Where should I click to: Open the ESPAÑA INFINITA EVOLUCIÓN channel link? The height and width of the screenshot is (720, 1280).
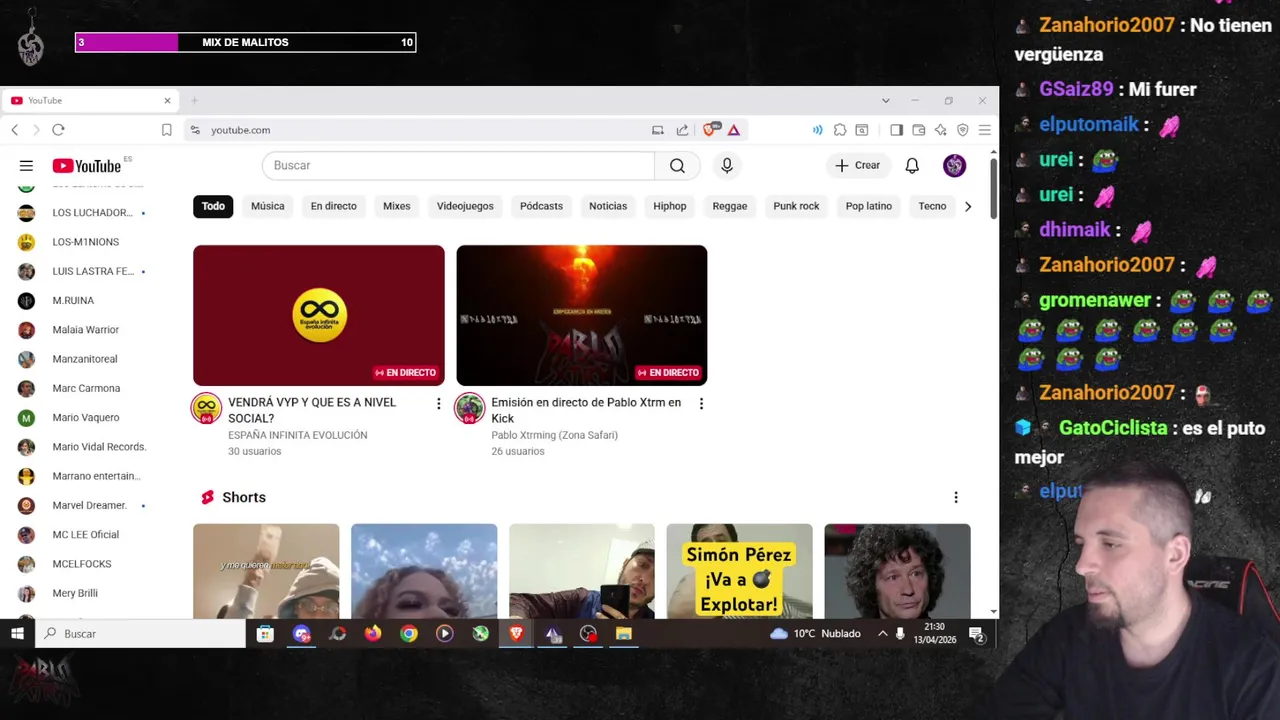pyautogui.click(x=297, y=435)
